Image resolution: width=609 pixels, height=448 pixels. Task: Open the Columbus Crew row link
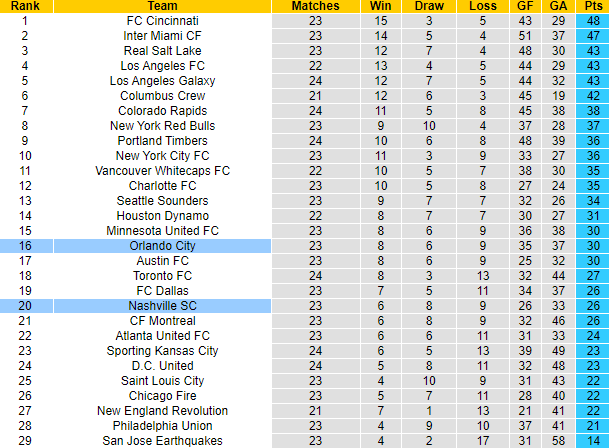click(163, 95)
